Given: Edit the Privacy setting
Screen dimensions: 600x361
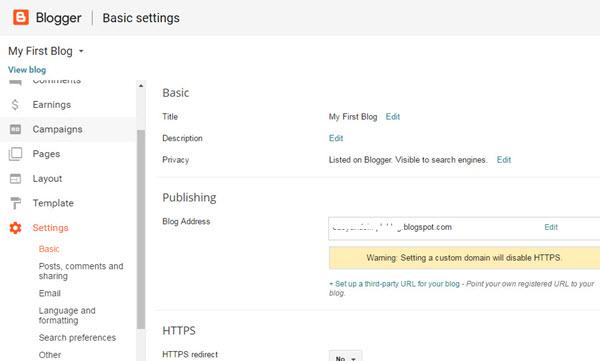Looking at the screenshot, I should pyautogui.click(x=504, y=160).
